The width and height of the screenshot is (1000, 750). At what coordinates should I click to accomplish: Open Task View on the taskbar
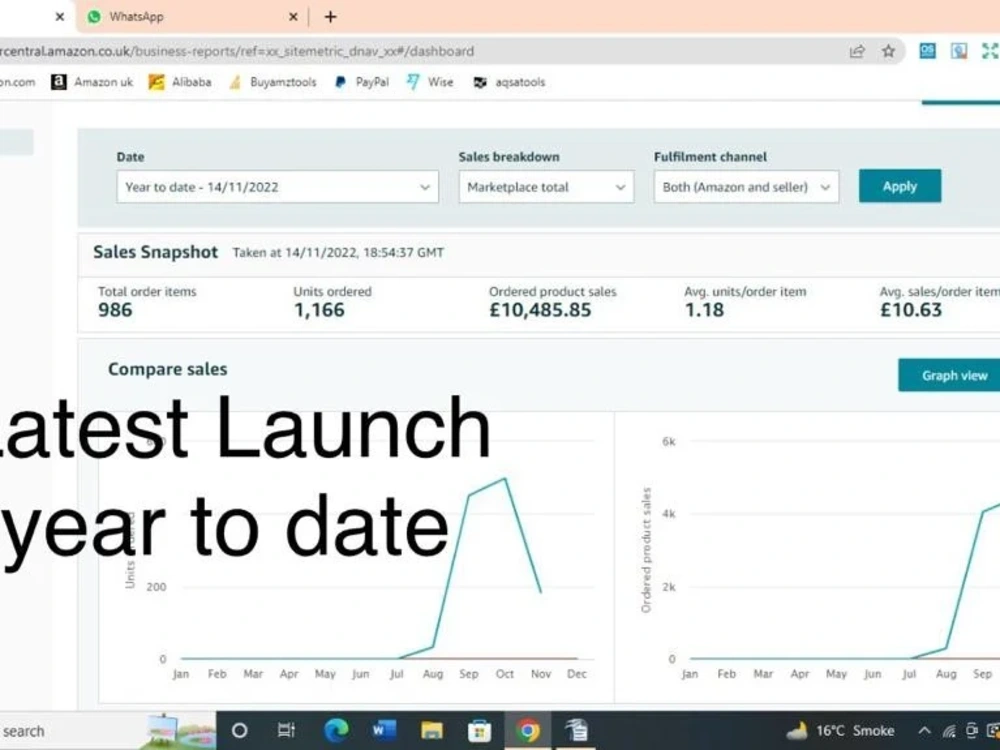point(286,730)
